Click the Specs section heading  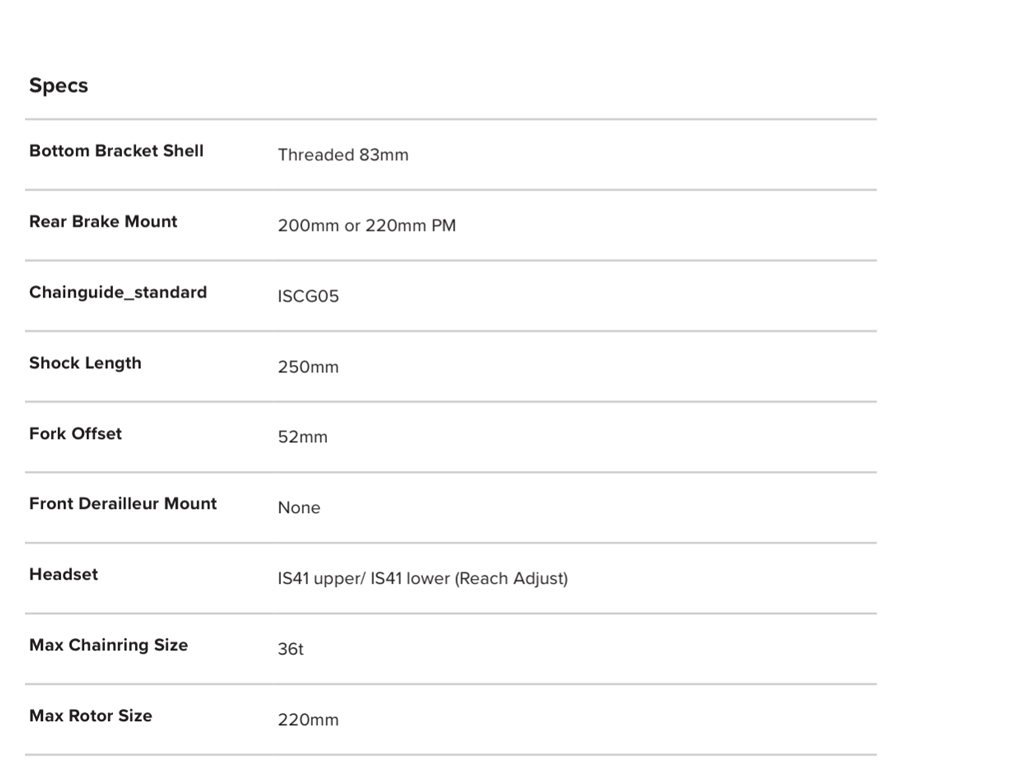pyautogui.click(x=58, y=85)
